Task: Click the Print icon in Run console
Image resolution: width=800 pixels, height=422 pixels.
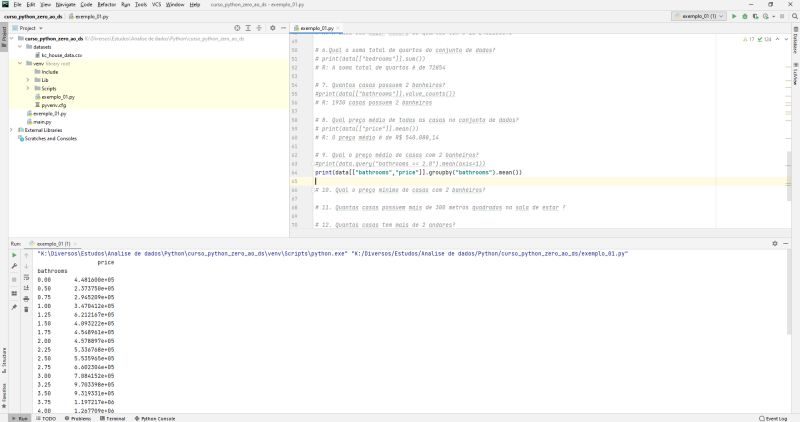Action: click(27, 299)
